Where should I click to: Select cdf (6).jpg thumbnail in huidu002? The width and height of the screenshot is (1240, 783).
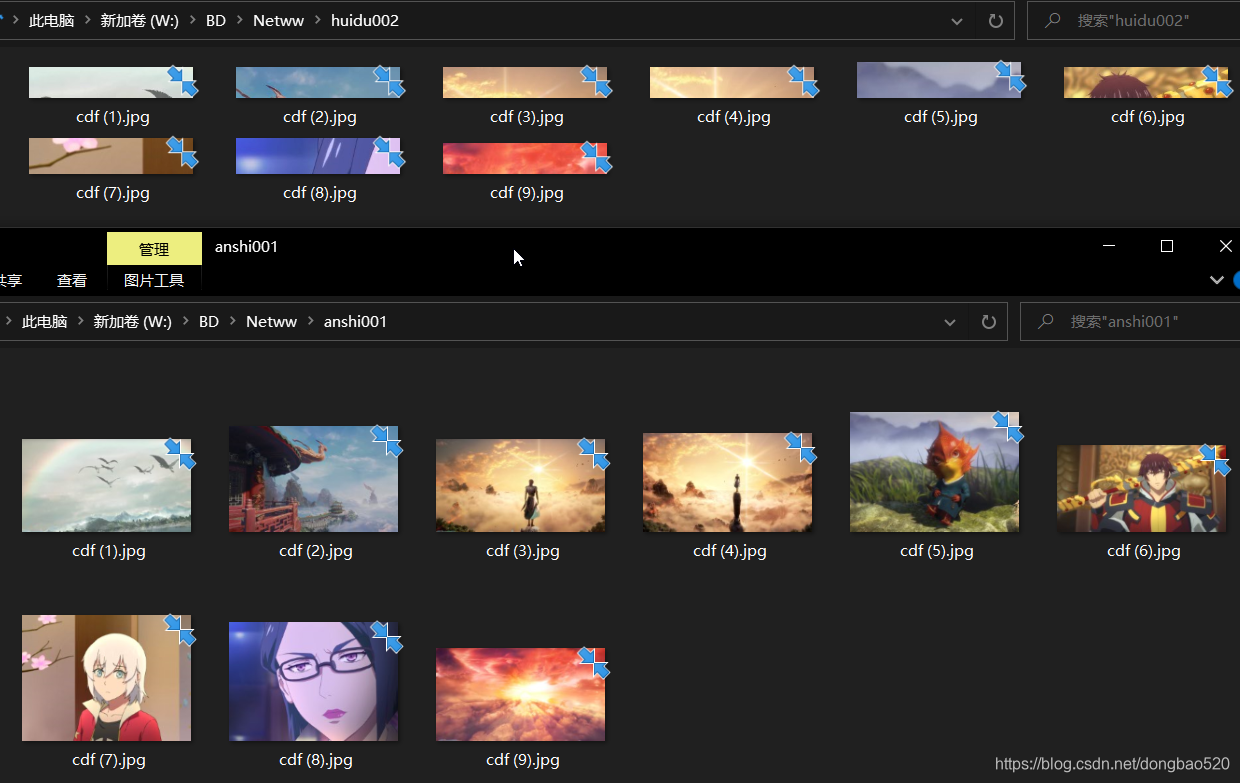(1146, 82)
